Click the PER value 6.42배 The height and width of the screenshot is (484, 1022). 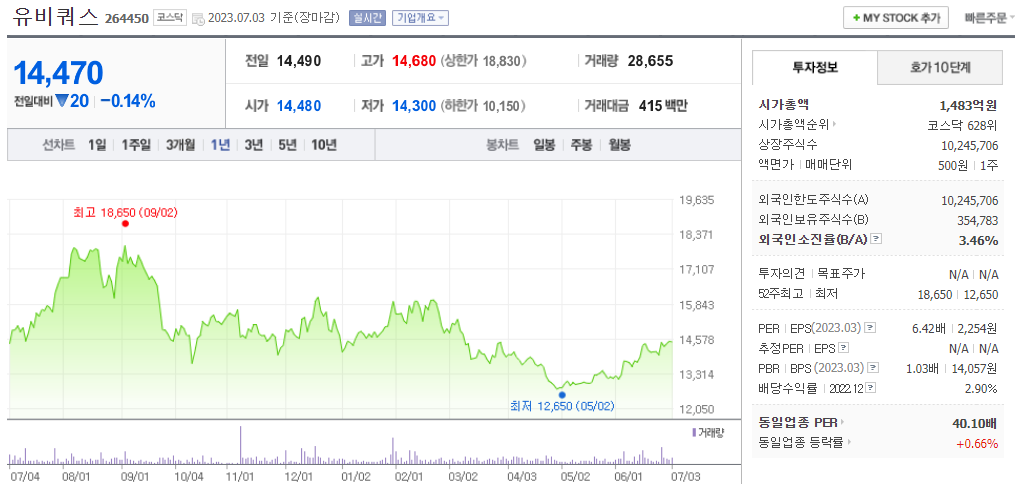click(929, 328)
